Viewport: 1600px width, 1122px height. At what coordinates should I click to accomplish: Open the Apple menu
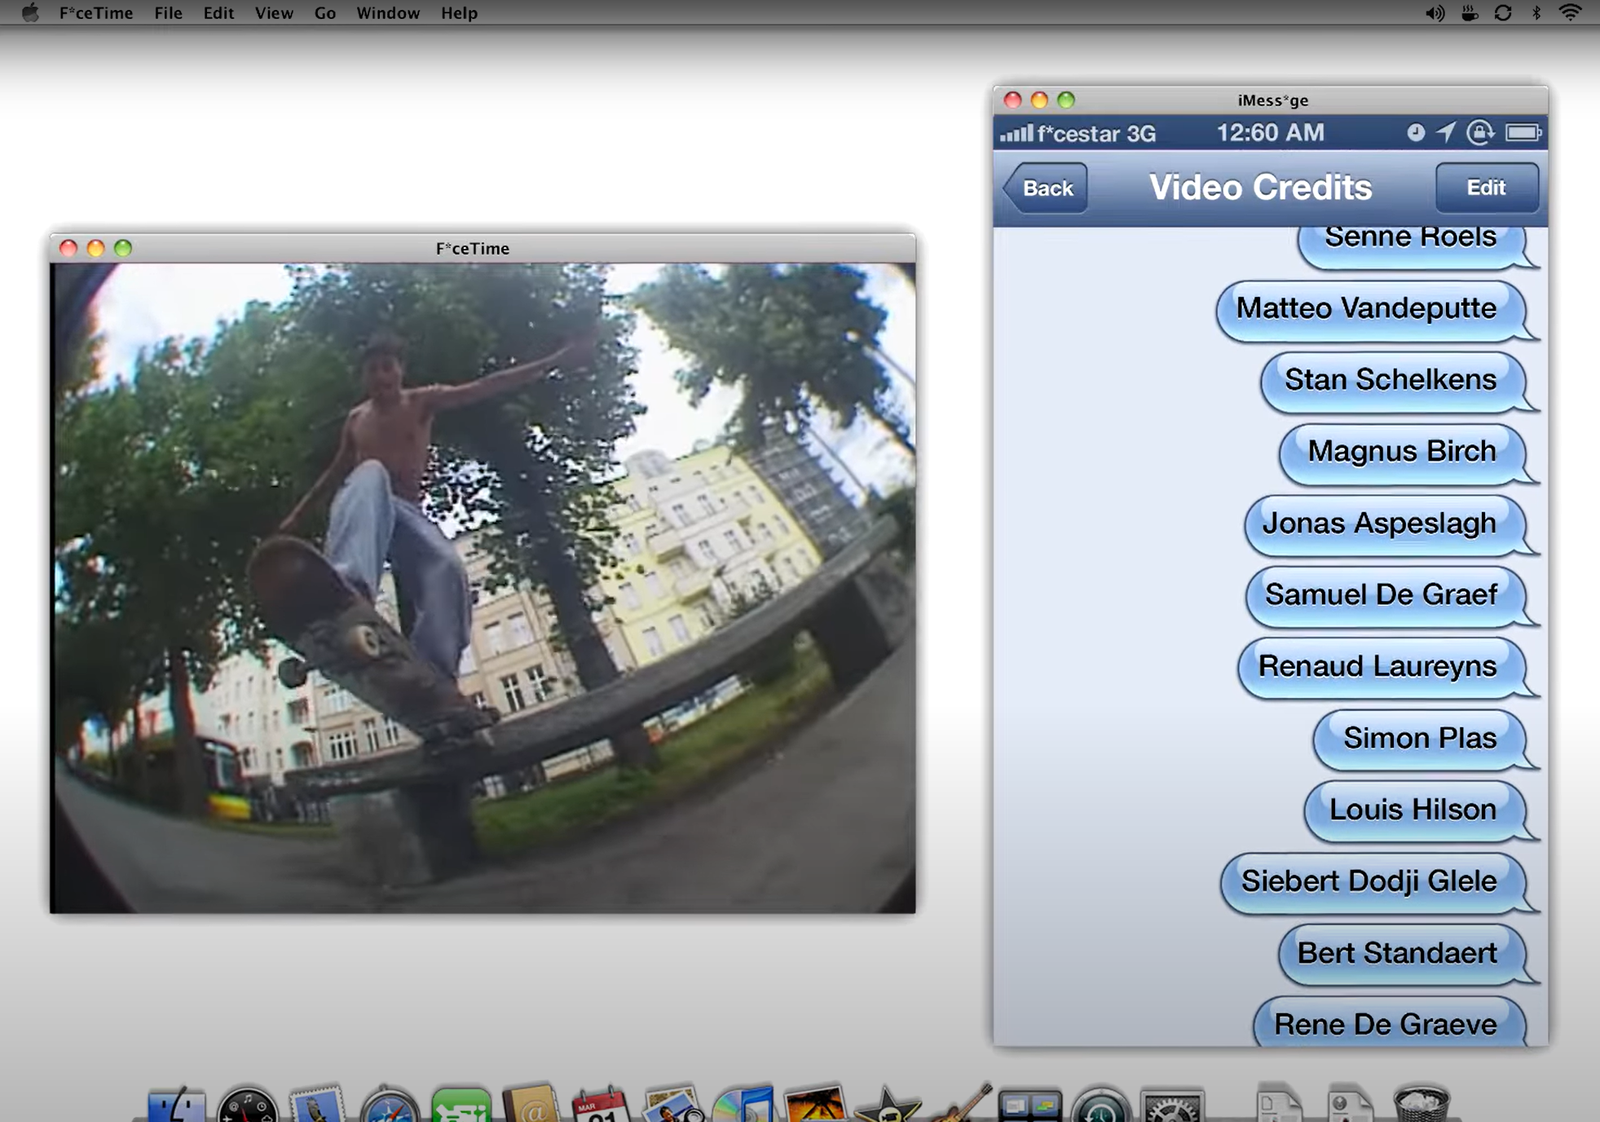click(x=30, y=13)
